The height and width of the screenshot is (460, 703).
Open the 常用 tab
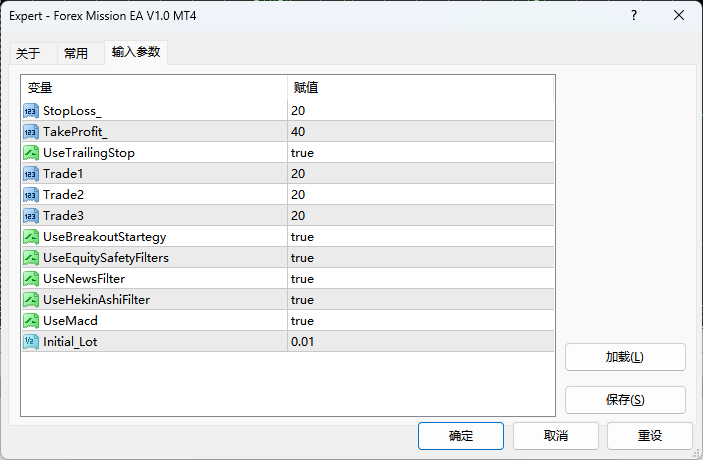[76, 54]
